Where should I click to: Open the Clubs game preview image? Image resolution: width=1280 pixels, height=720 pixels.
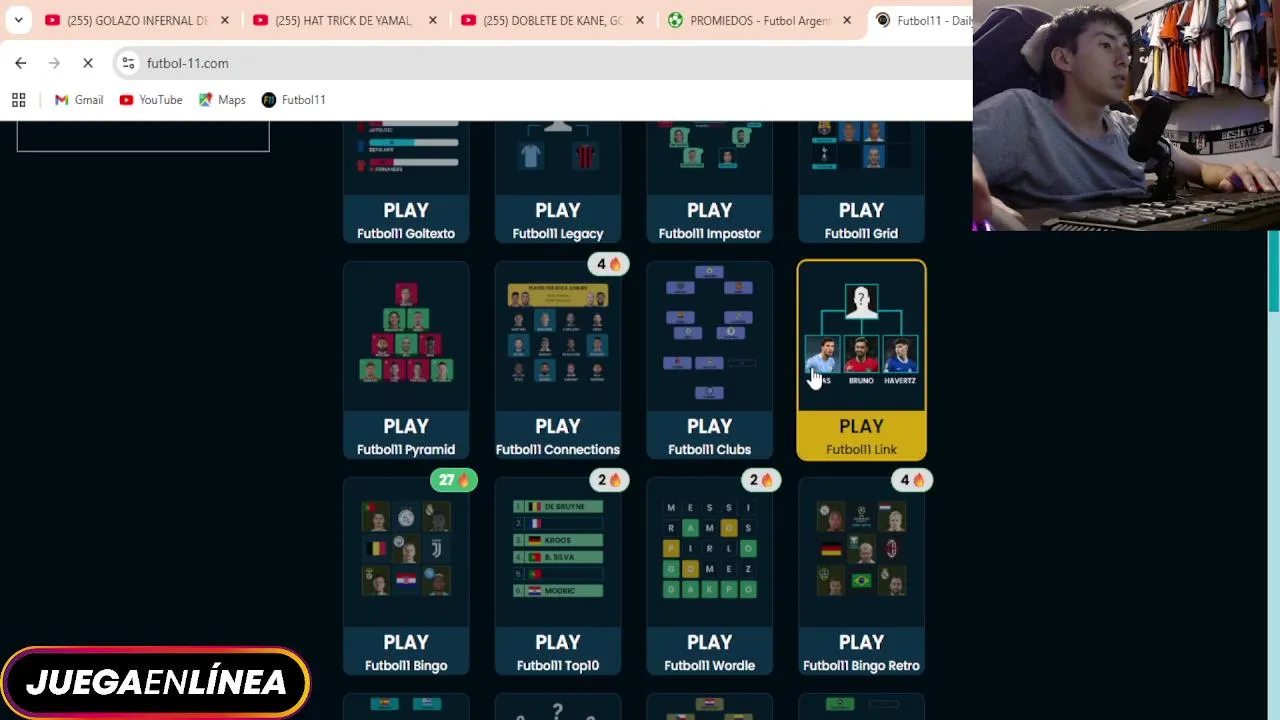[x=710, y=334]
